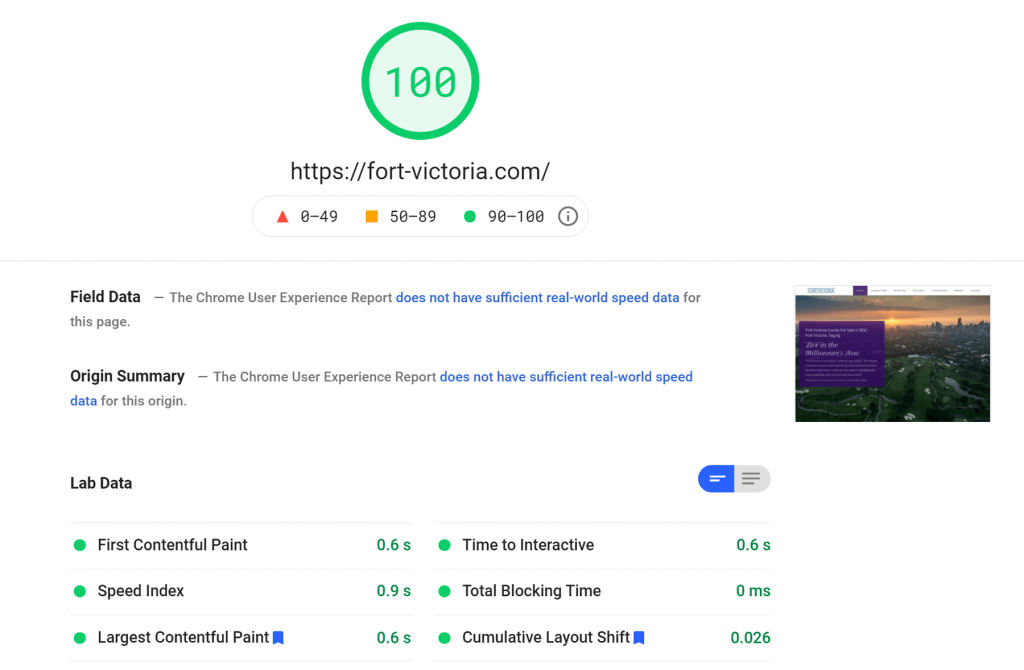1024x670 pixels.
Task: Click the fort-victoria.com page screenshot thumbnail
Action: tap(892, 353)
